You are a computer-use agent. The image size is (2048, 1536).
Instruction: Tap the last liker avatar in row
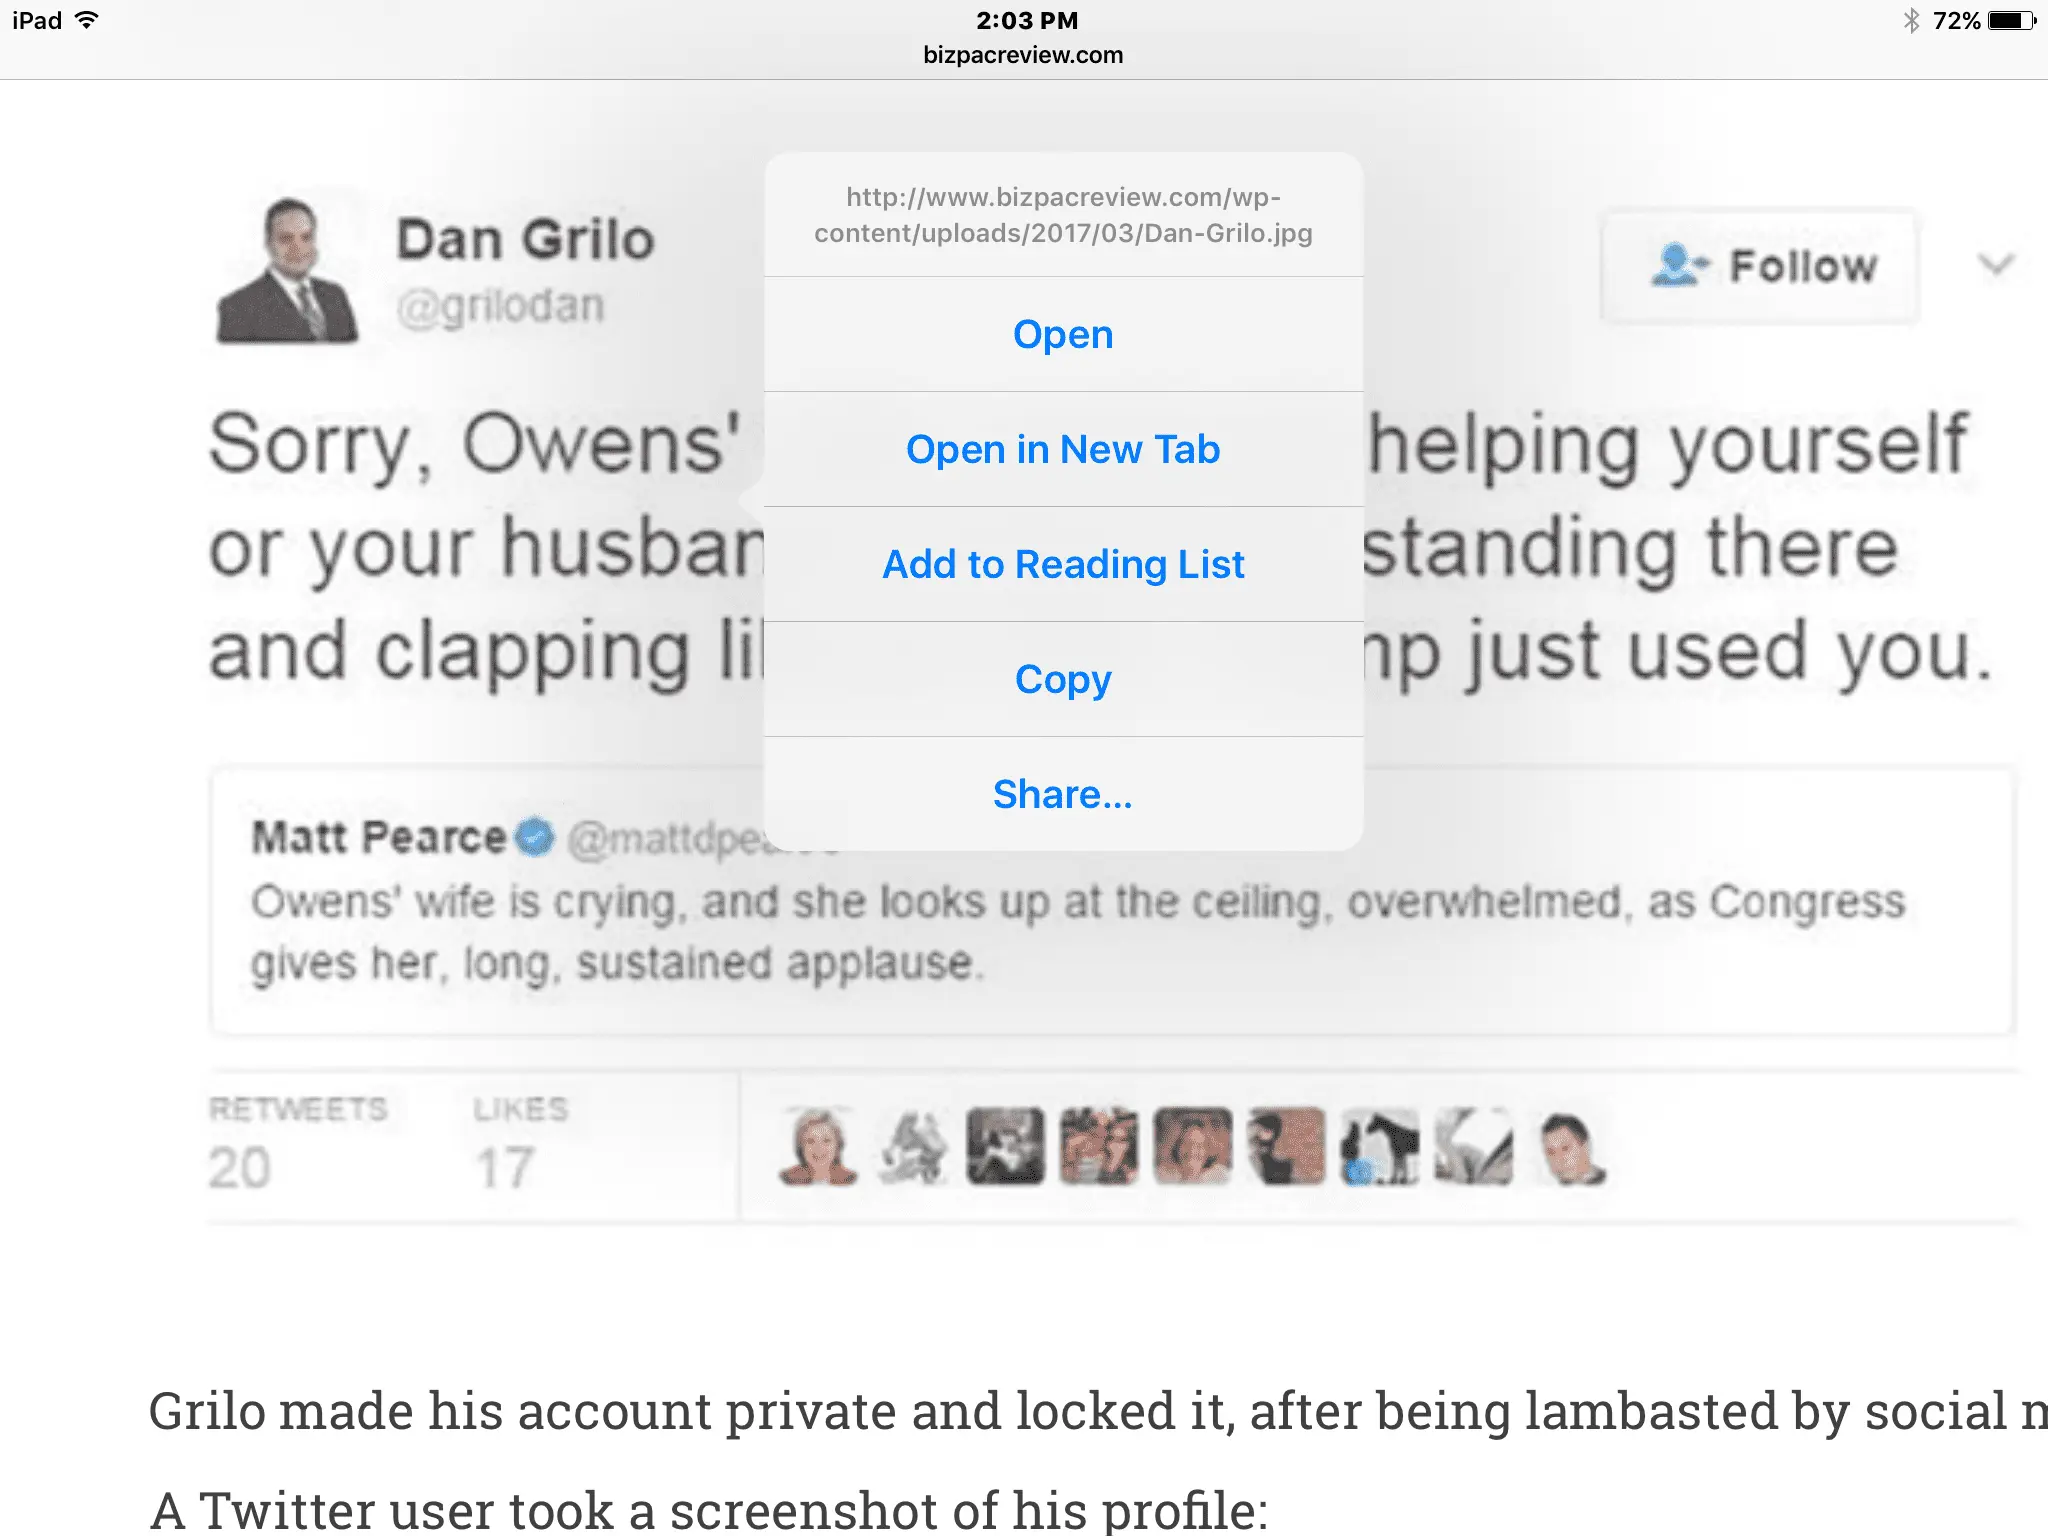coord(1568,1146)
